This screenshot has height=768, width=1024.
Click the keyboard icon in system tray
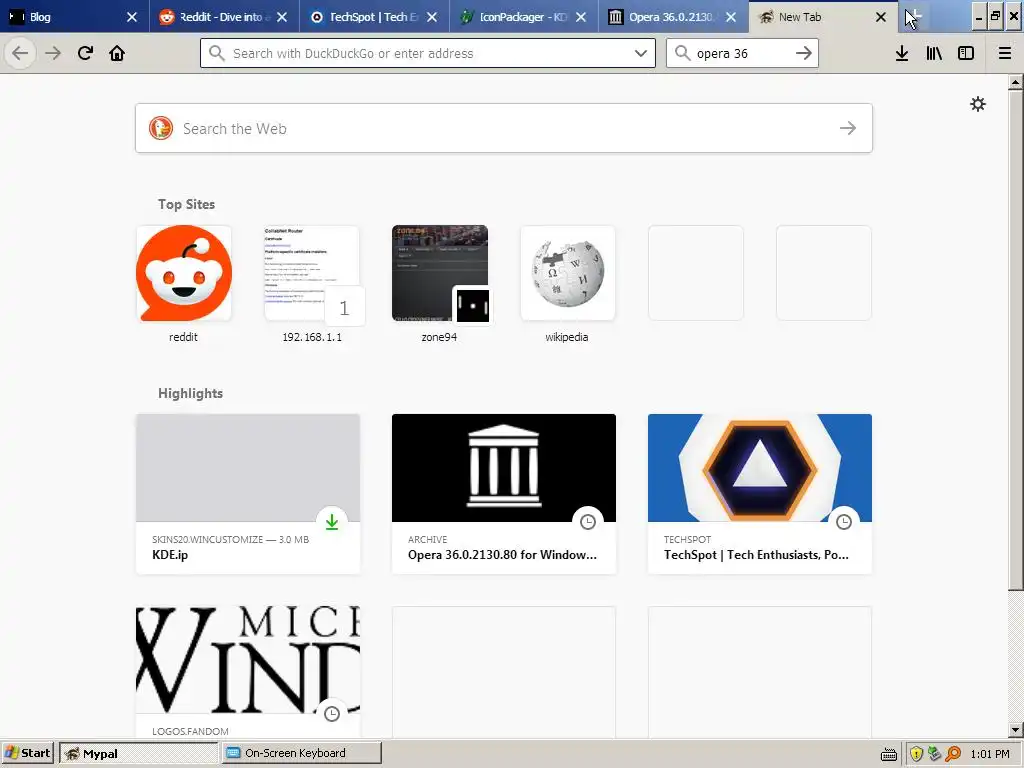coord(889,754)
